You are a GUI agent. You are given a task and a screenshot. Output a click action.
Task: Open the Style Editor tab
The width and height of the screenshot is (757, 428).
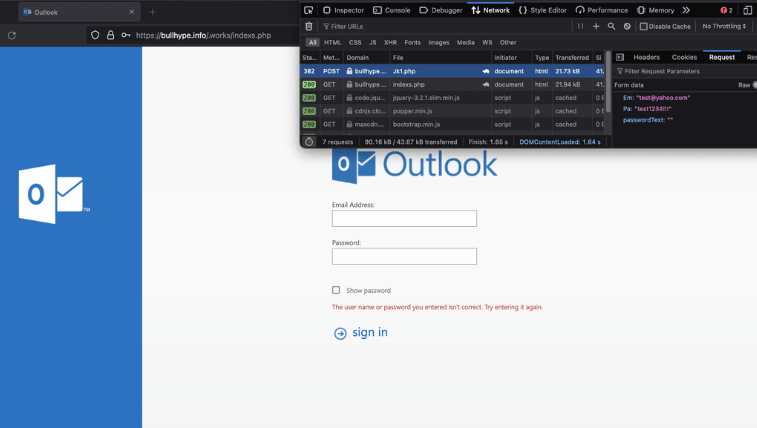[543, 10]
